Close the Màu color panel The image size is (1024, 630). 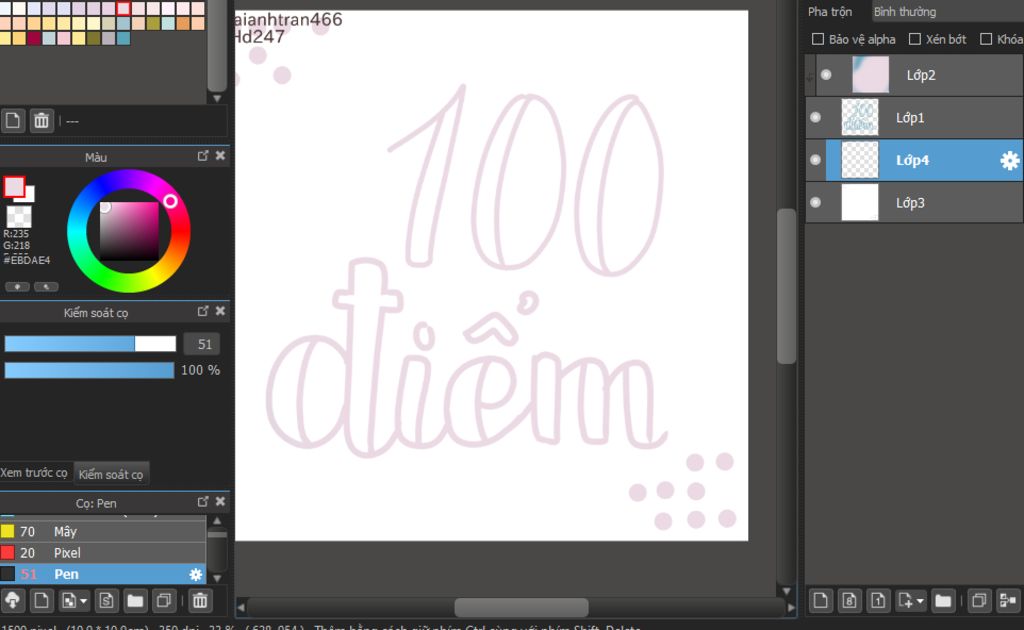pyautogui.click(x=220, y=156)
